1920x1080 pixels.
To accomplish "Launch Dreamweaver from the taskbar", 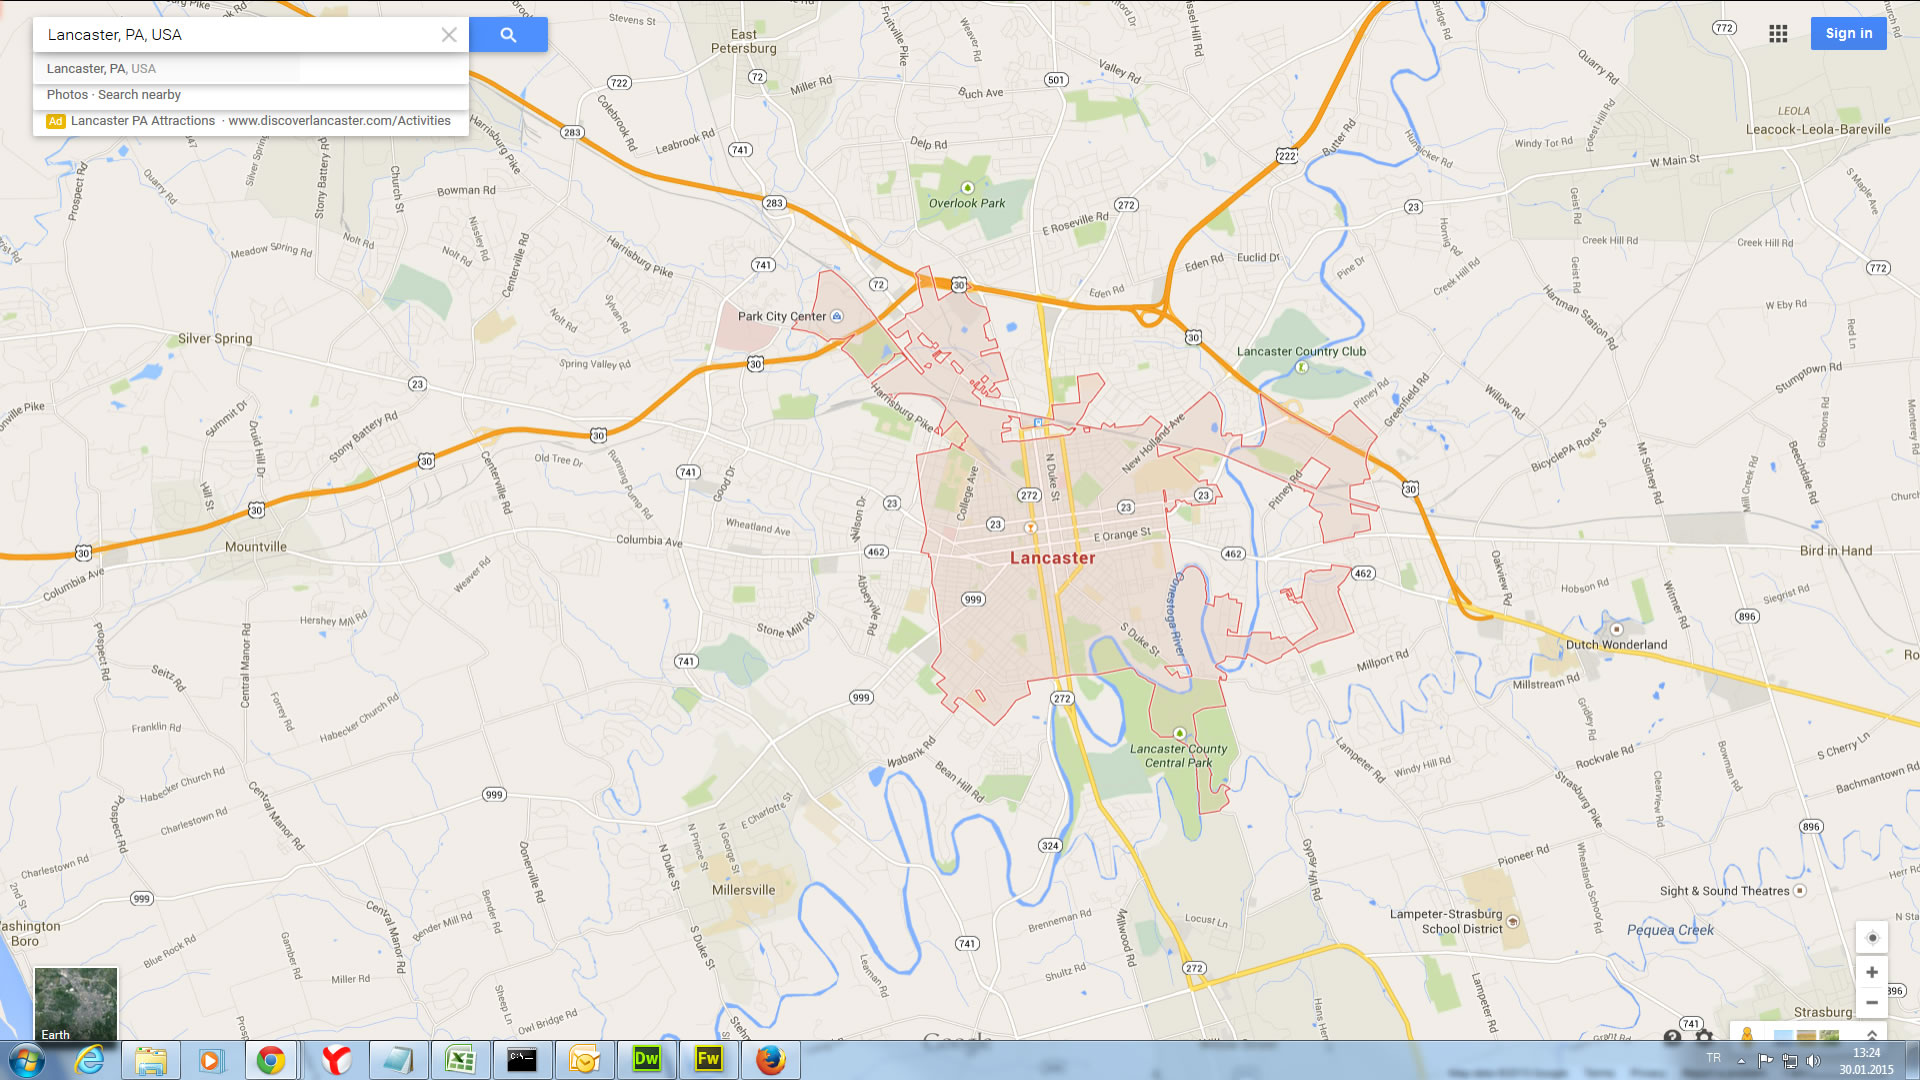I will (x=646, y=1060).
